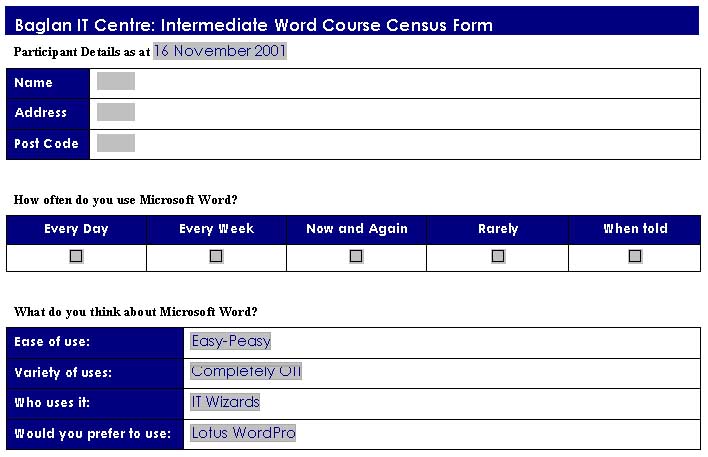708x457 pixels.
Task: Click the Post Code input field
Action: click(116, 143)
